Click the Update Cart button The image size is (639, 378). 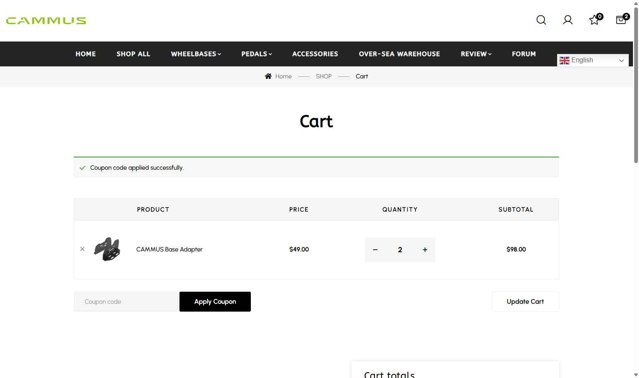525,301
